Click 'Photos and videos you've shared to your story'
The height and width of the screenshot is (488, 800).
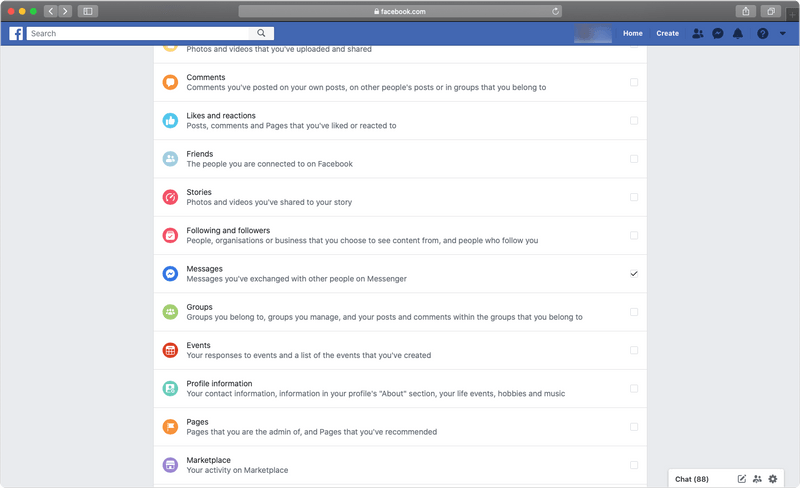269,202
